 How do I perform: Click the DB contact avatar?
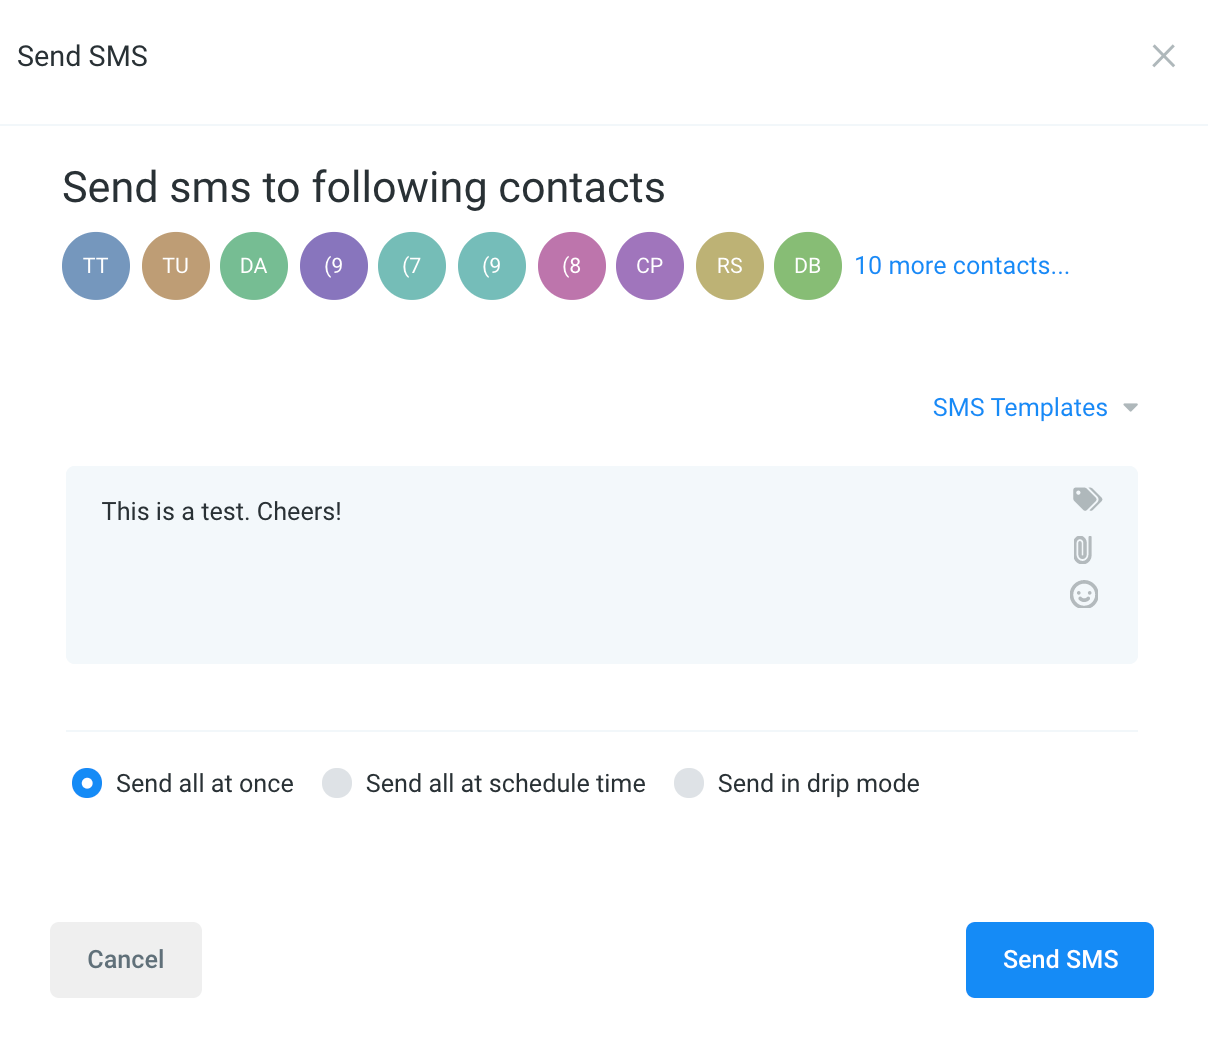(x=808, y=266)
